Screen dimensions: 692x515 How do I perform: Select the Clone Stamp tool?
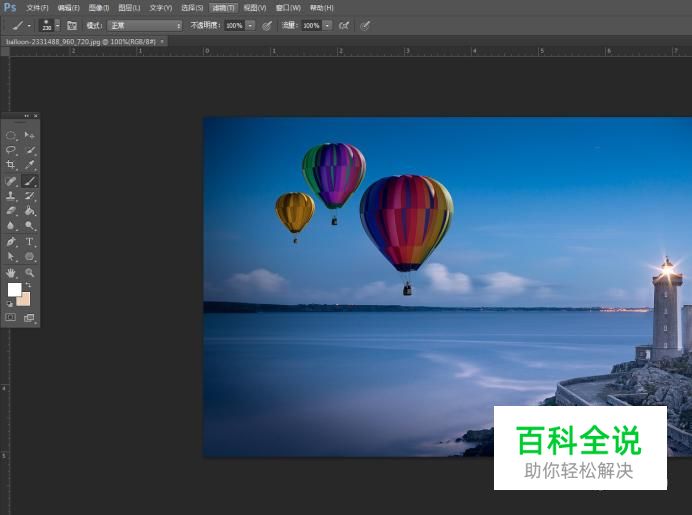tap(11, 196)
